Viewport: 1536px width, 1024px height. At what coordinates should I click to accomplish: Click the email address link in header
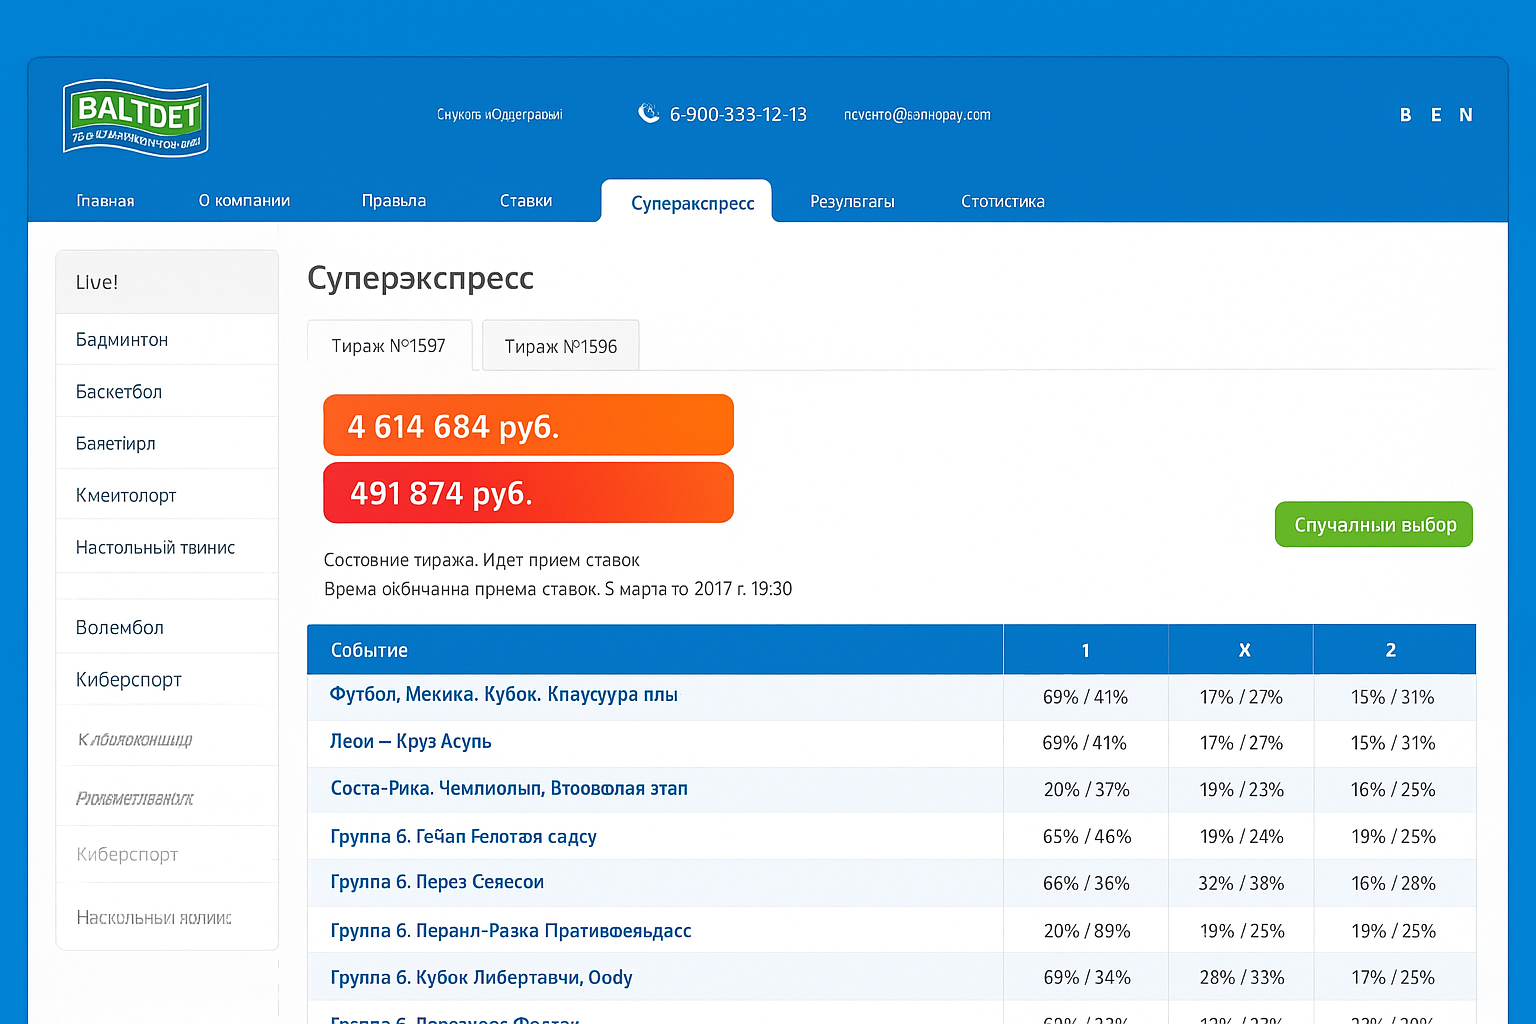[917, 115]
